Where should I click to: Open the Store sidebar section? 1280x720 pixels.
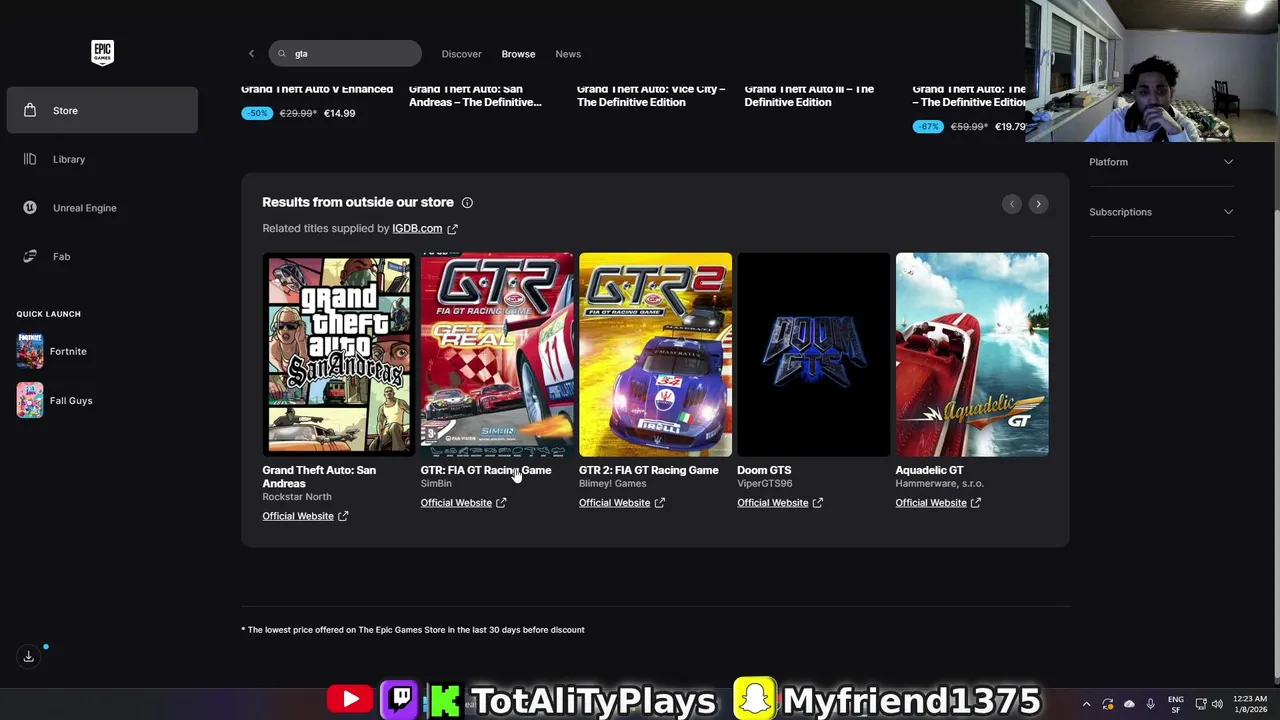pyautogui.click(x=102, y=110)
